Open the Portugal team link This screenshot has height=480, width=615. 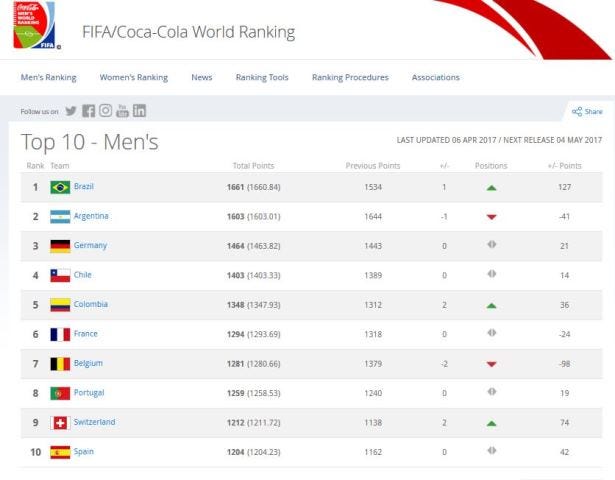coord(89,393)
